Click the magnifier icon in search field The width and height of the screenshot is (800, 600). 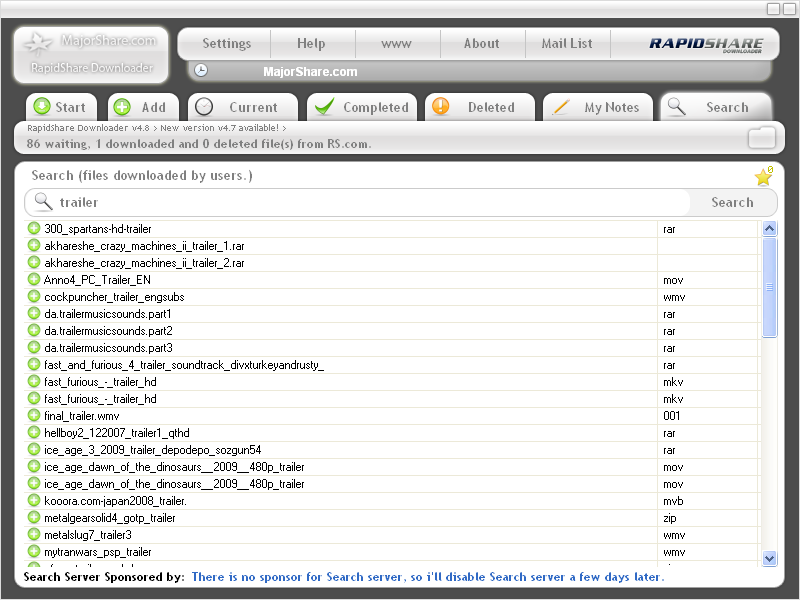(43, 202)
